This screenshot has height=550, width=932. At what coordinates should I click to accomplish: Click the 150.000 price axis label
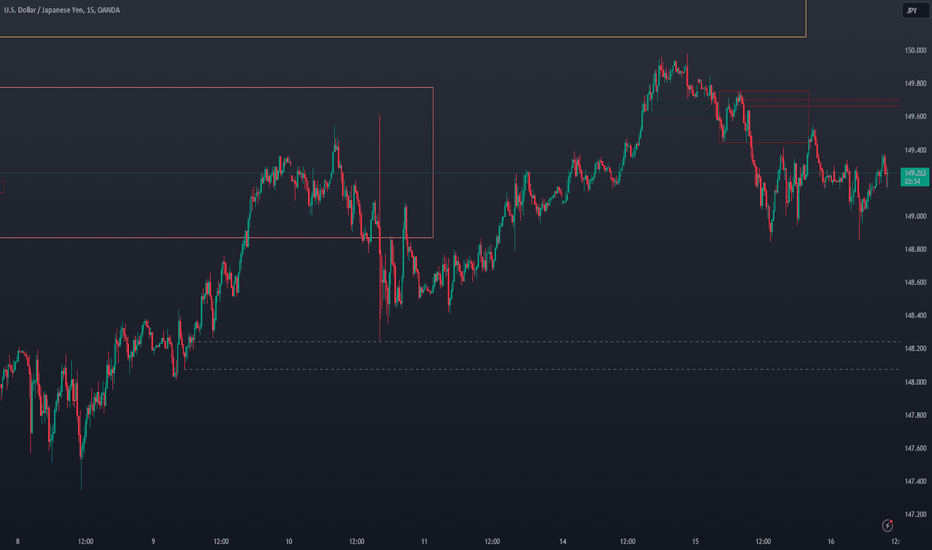click(x=915, y=51)
